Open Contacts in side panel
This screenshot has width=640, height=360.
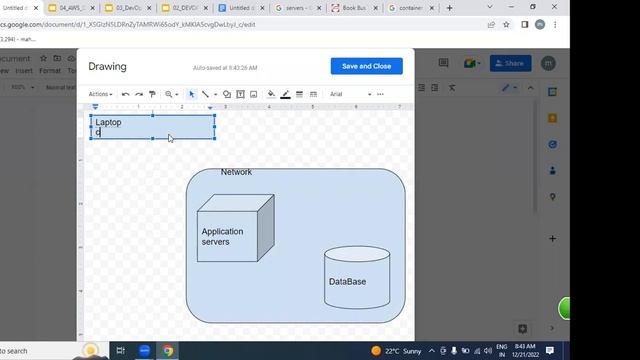[552, 171]
